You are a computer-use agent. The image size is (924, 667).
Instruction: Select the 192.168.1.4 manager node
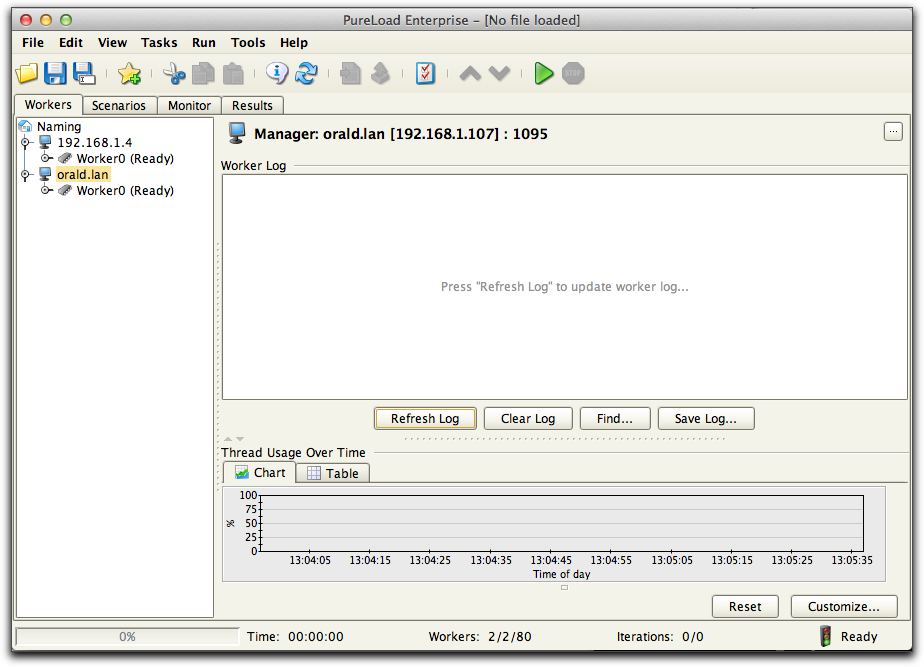click(94, 143)
